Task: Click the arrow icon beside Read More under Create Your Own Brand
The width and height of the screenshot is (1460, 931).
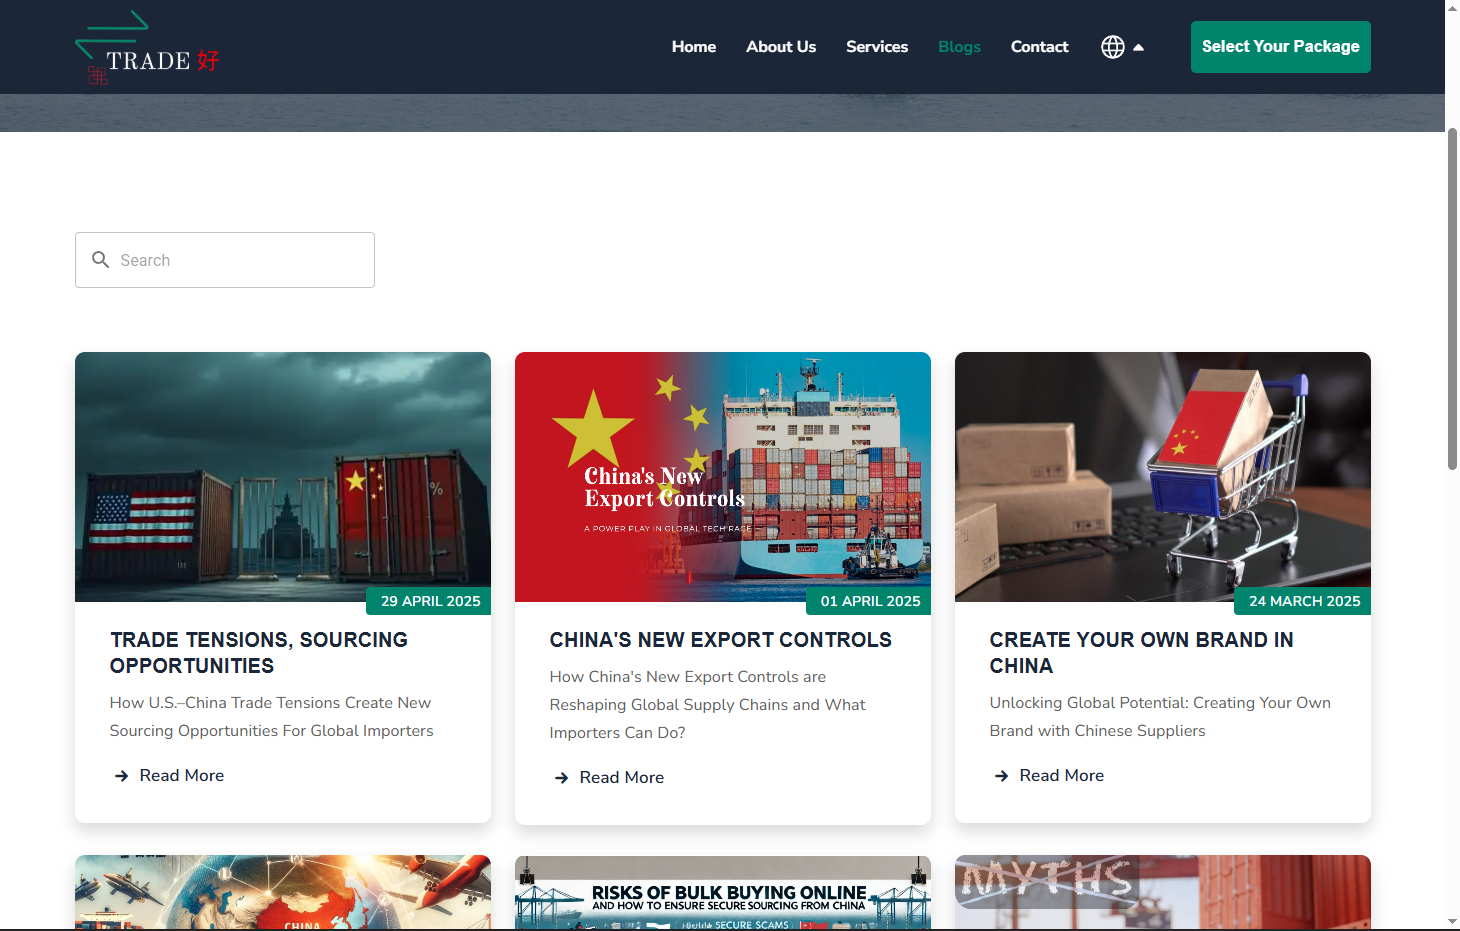Action: pyautogui.click(x=1001, y=776)
